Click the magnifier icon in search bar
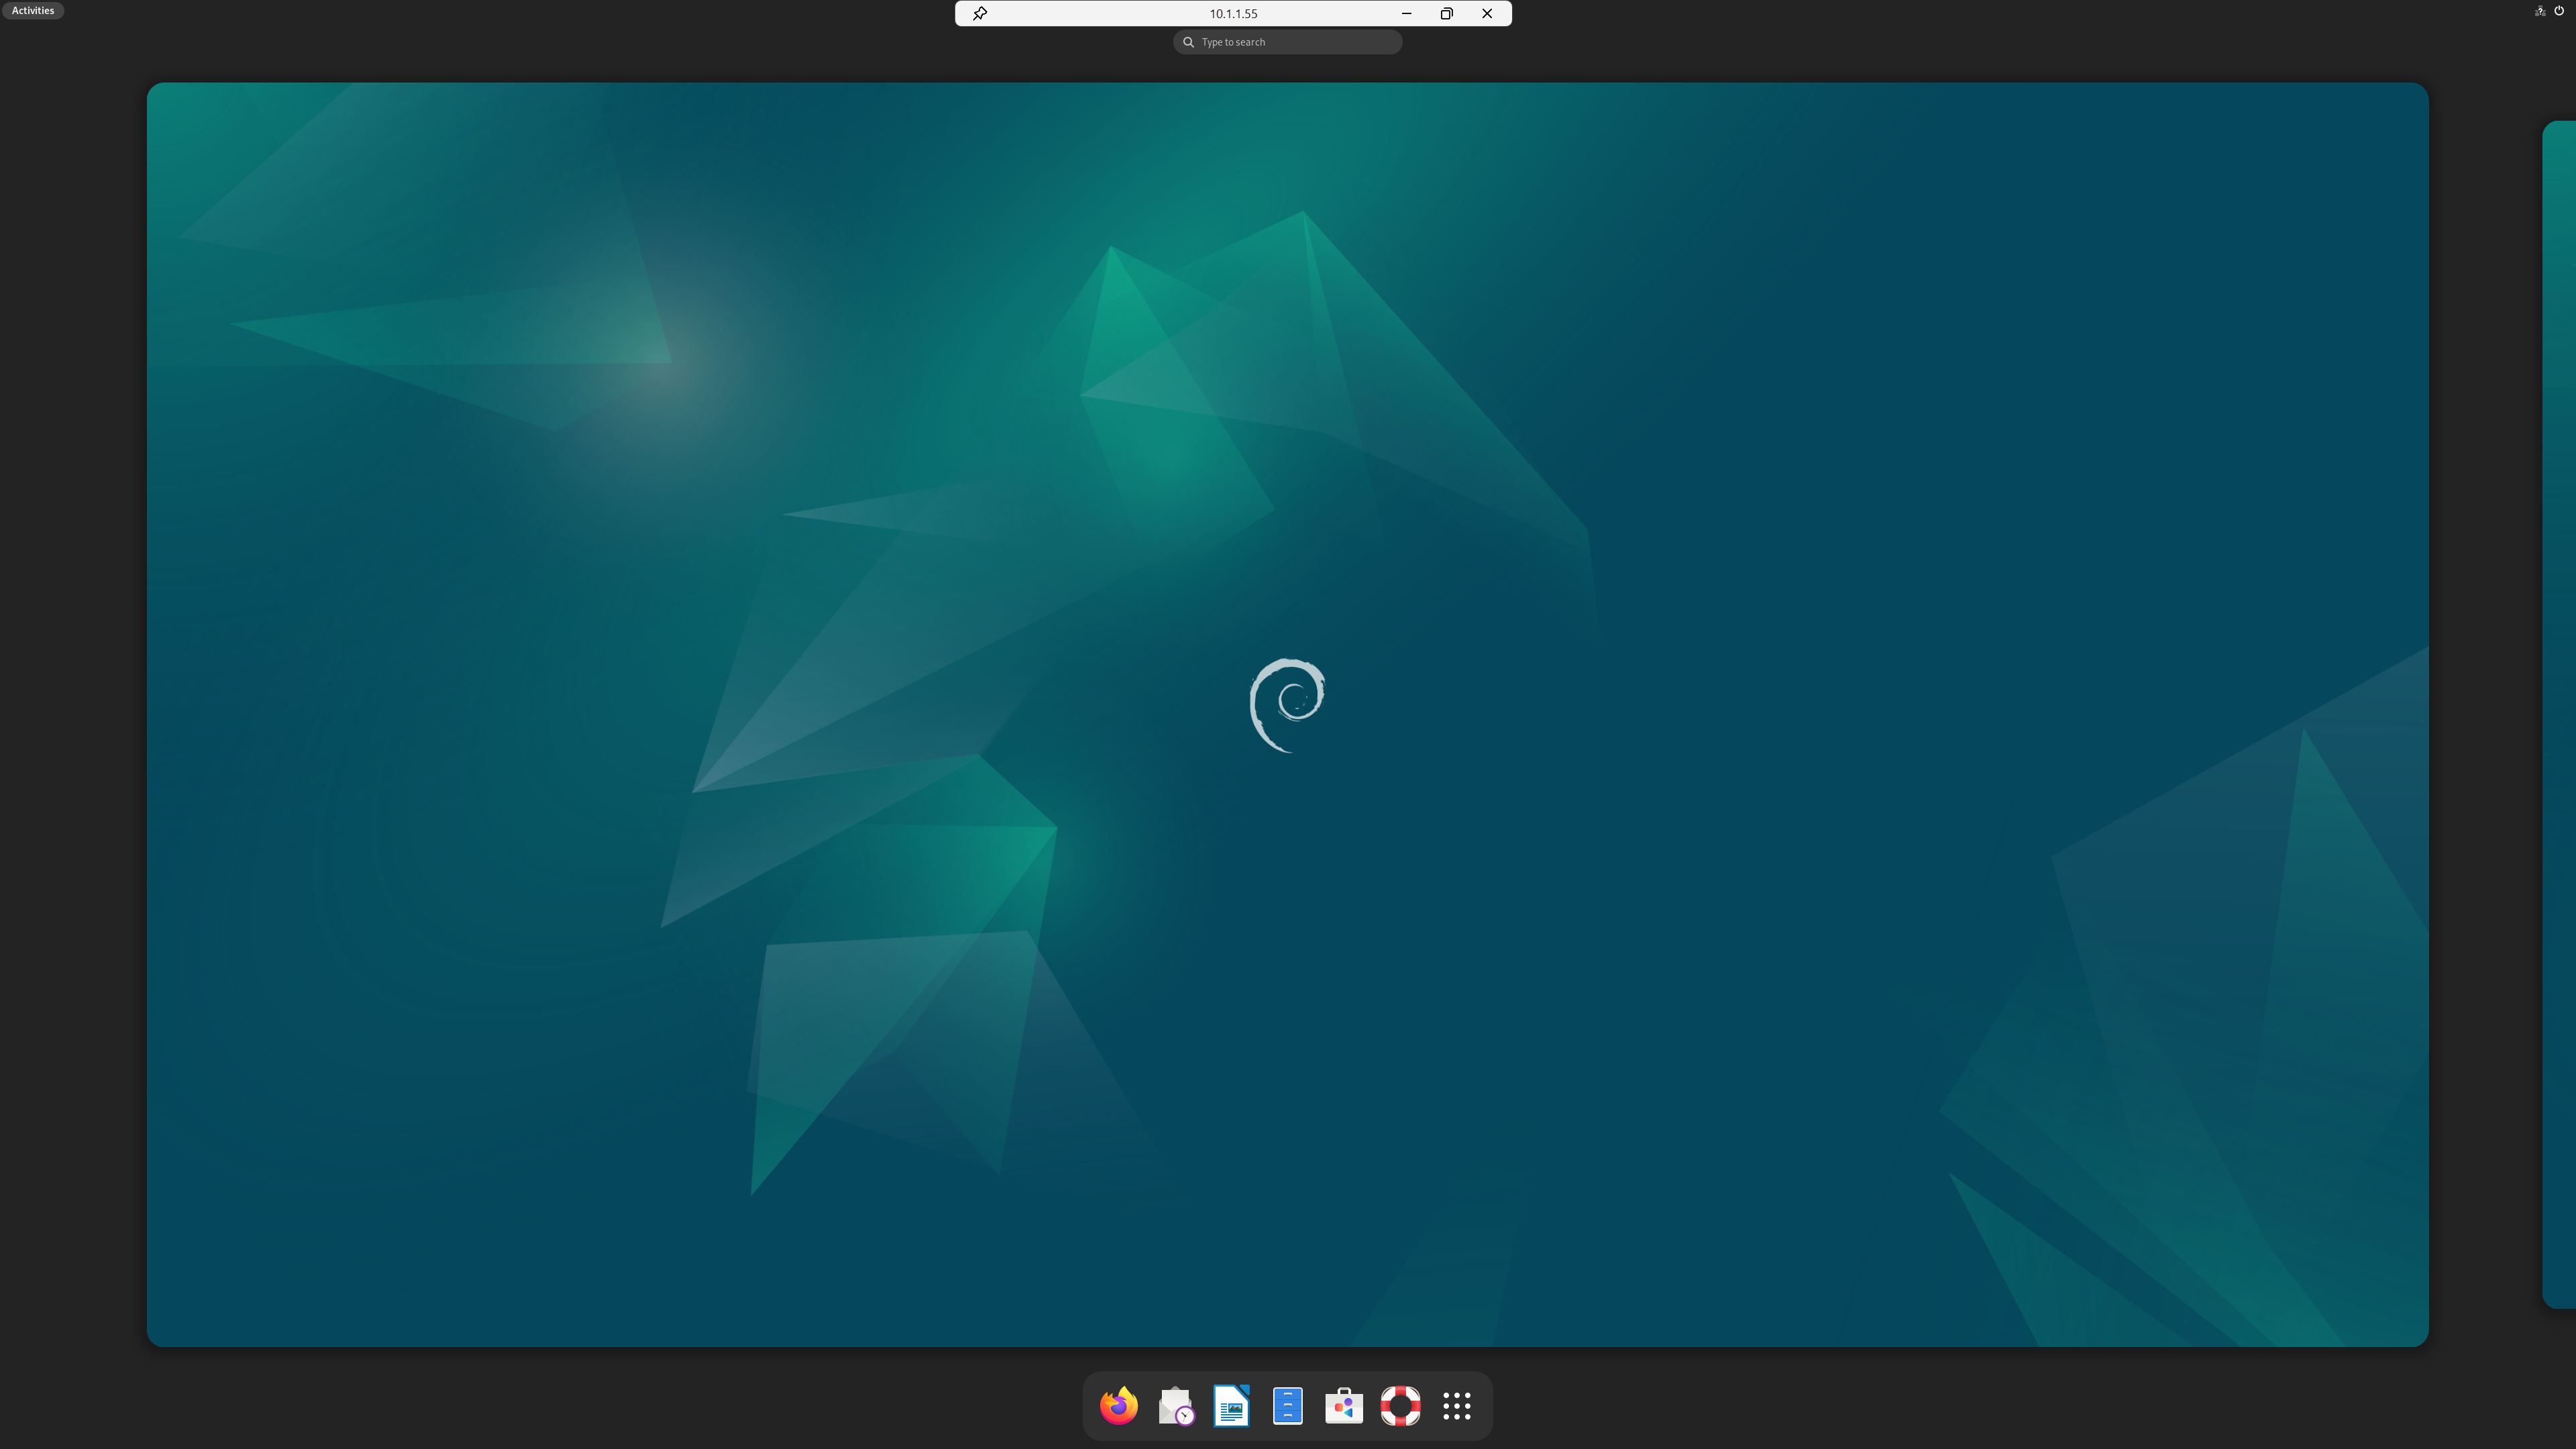 pos(1188,42)
